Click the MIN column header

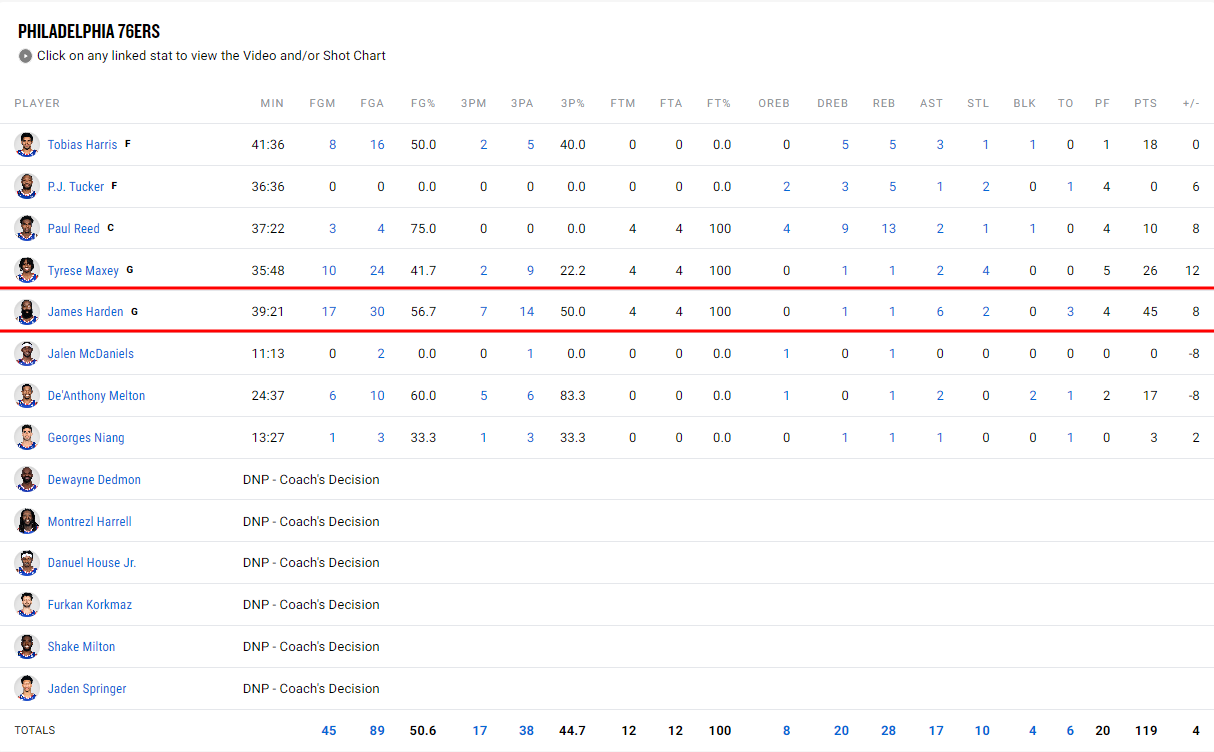pyautogui.click(x=272, y=103)
